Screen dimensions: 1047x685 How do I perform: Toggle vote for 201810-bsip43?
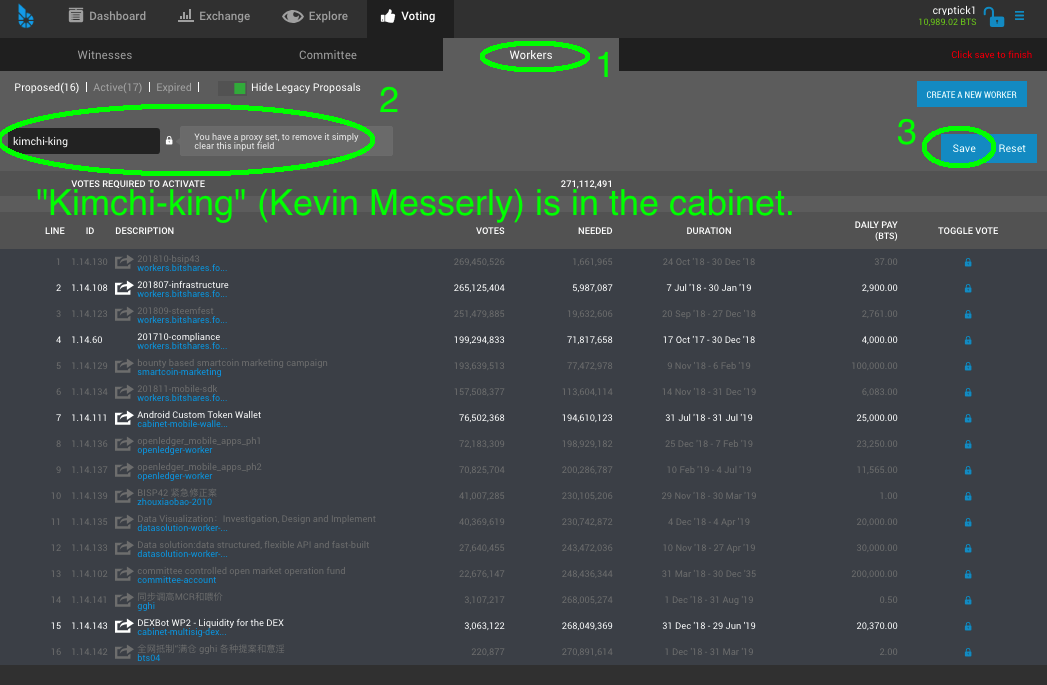tap(968, 262)
